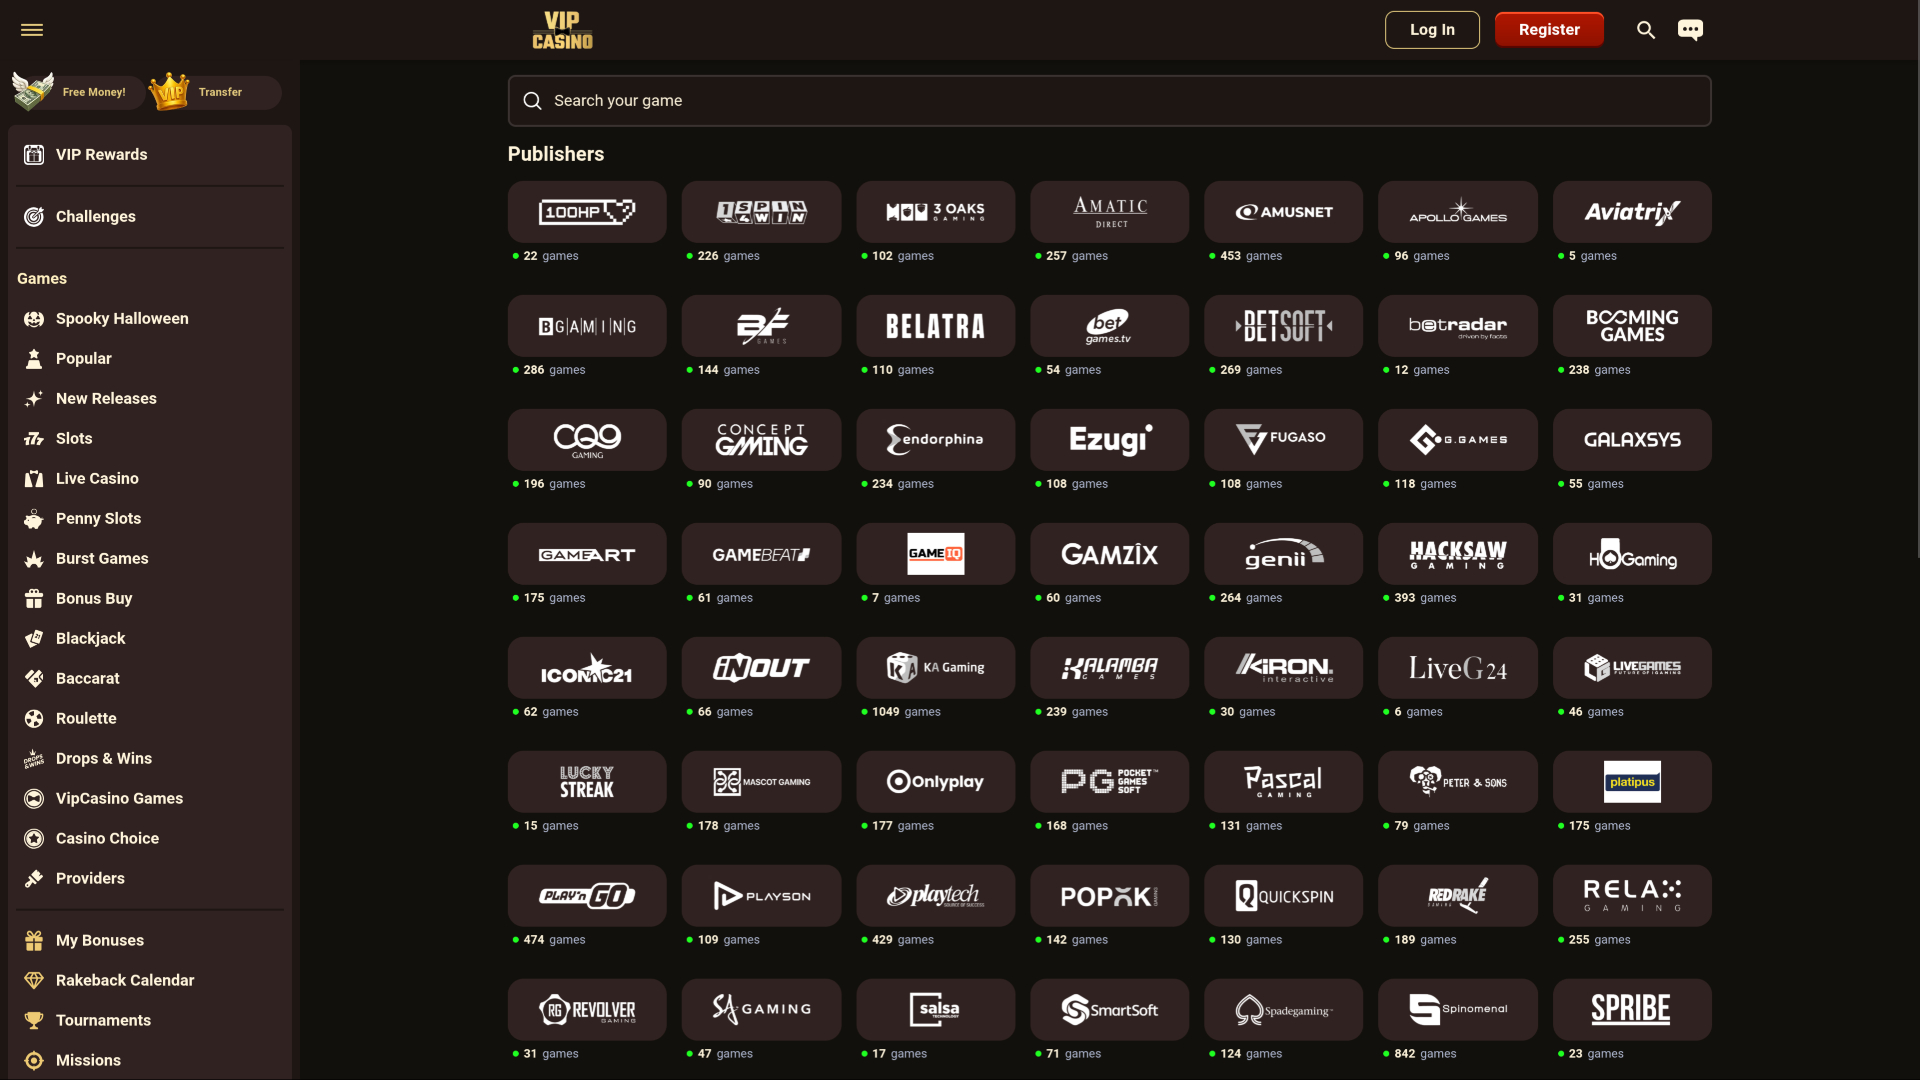This screenshot has width=1920, height=1080.
Task: Select the Betsoft publisher tile
Action: tap(1283, 326)
